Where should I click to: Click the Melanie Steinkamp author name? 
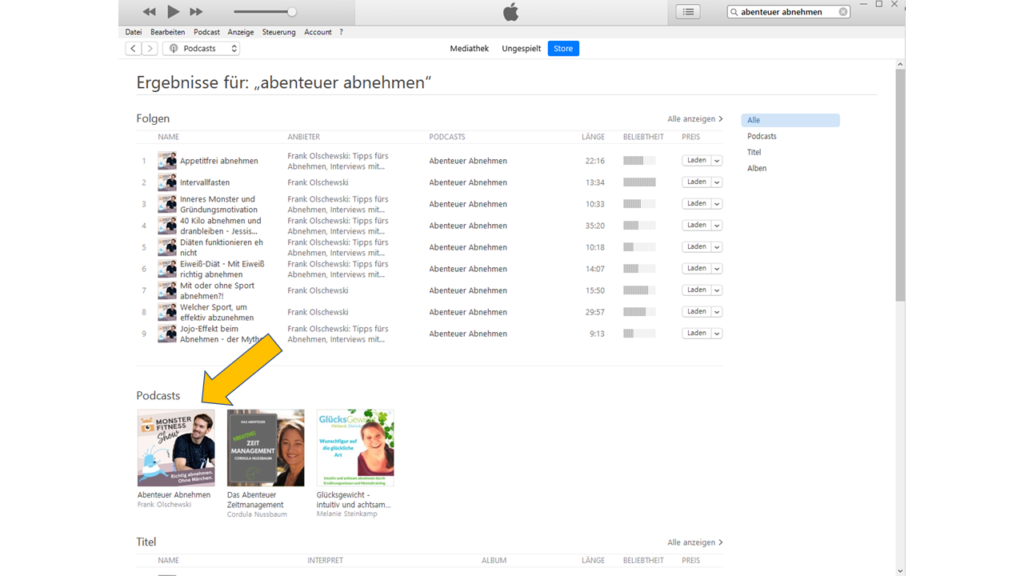click(347, 514)
